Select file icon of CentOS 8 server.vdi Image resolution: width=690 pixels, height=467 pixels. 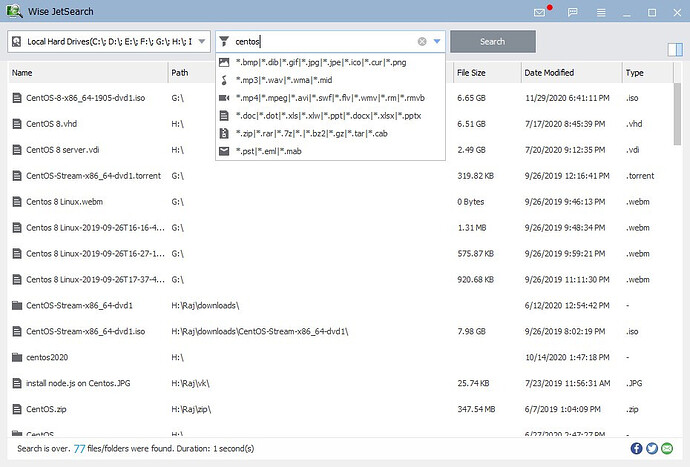17,150
